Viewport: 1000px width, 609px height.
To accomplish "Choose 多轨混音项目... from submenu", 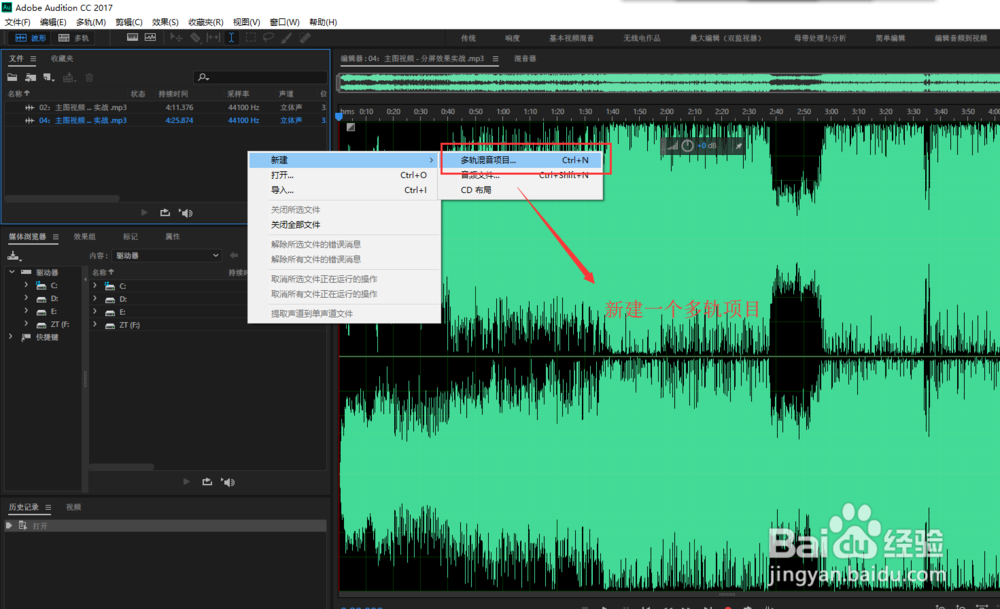I will tap(521, 160).
